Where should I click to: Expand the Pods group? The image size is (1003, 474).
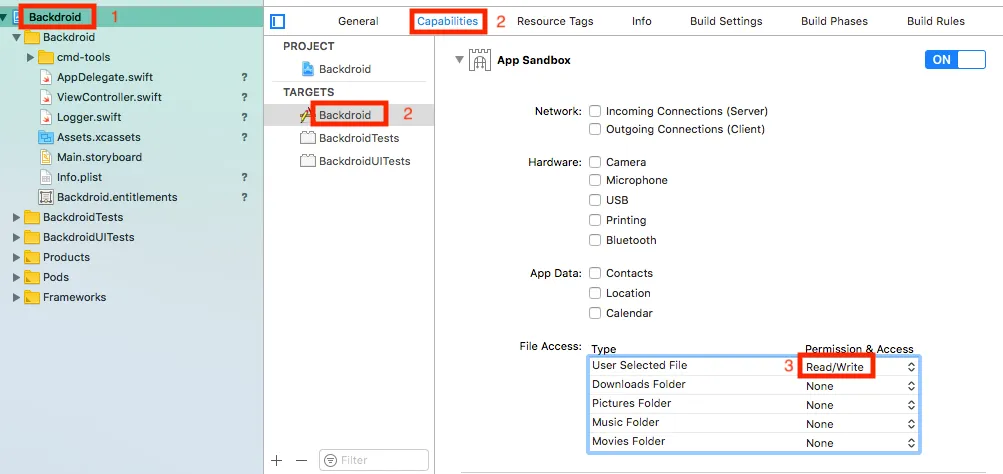coord(17,278)
